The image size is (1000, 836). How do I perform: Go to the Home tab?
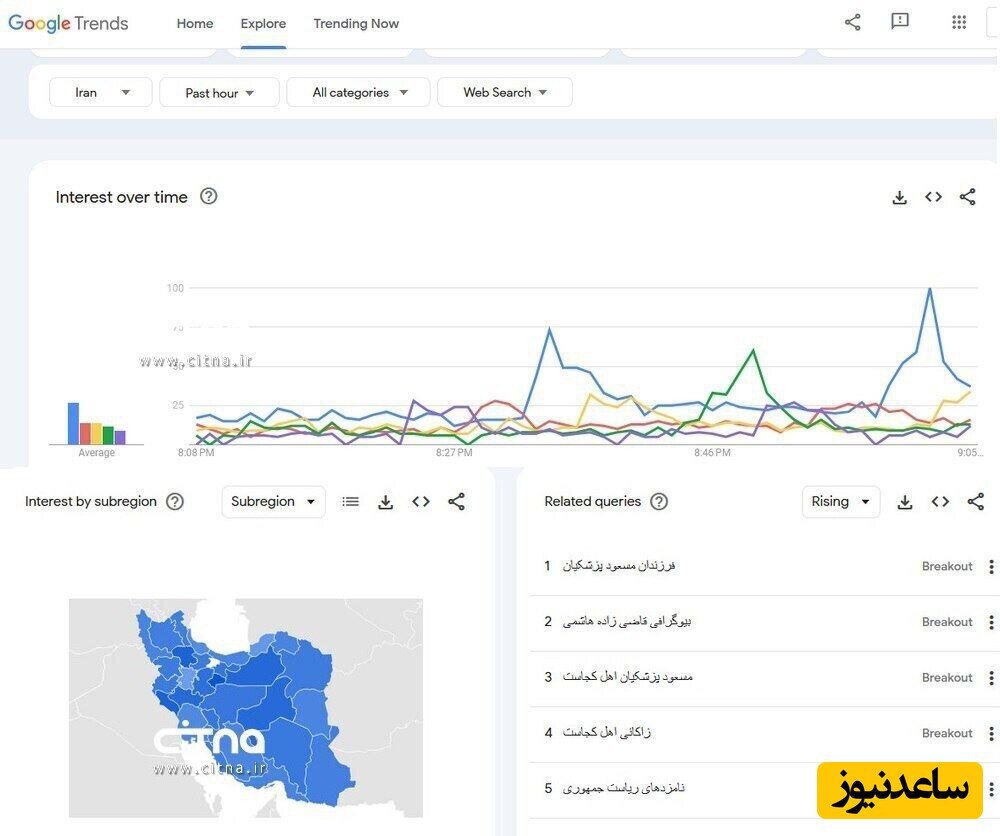195,24
